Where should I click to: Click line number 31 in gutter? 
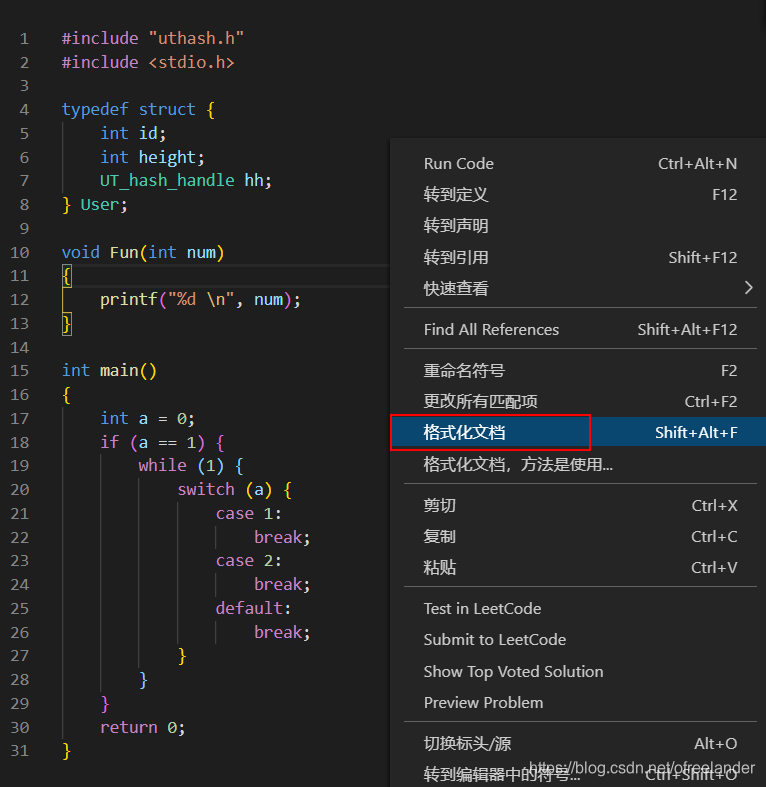(x=20, y=751)
